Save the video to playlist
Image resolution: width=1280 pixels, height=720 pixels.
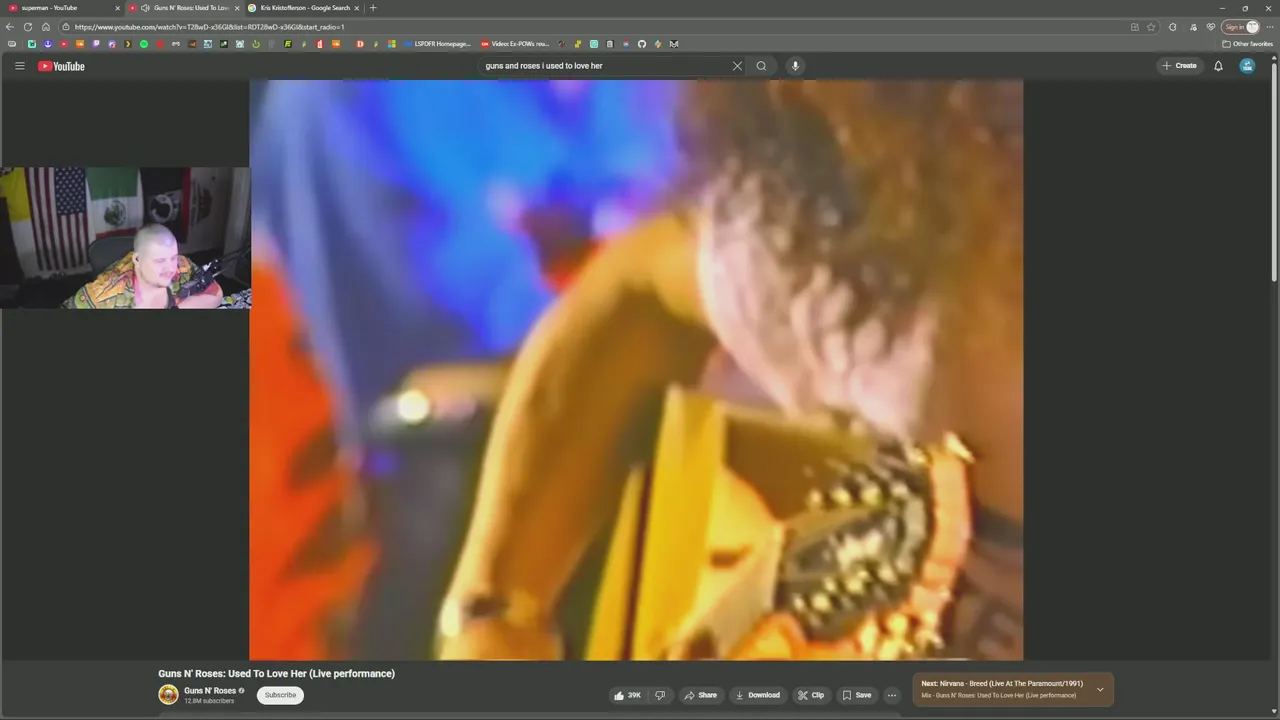[856, 695]
